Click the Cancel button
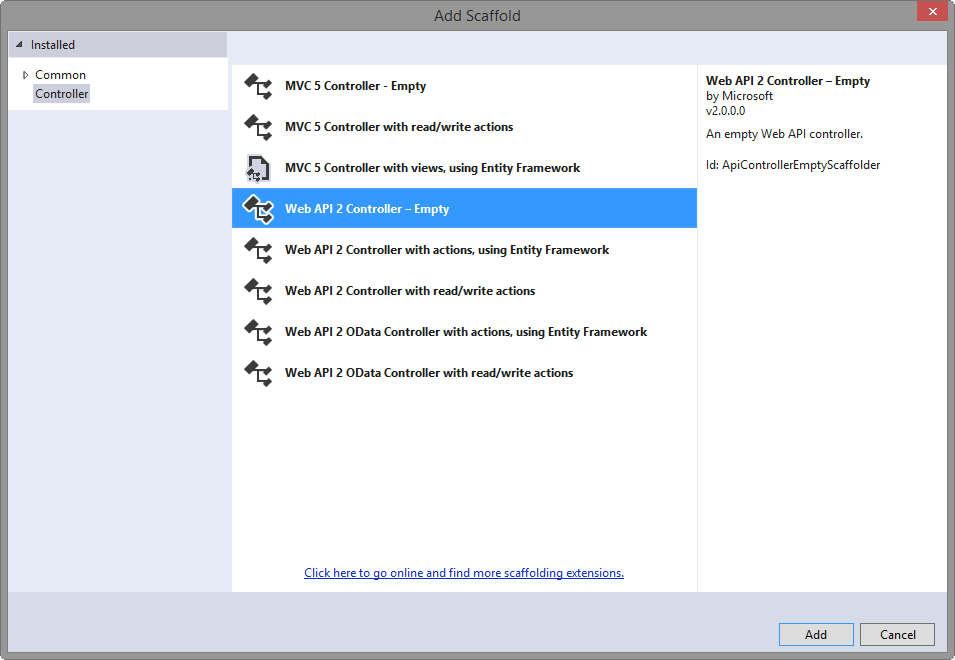This screenshot has width=955, height=660. pyautogui.click(x=898, y=634)
